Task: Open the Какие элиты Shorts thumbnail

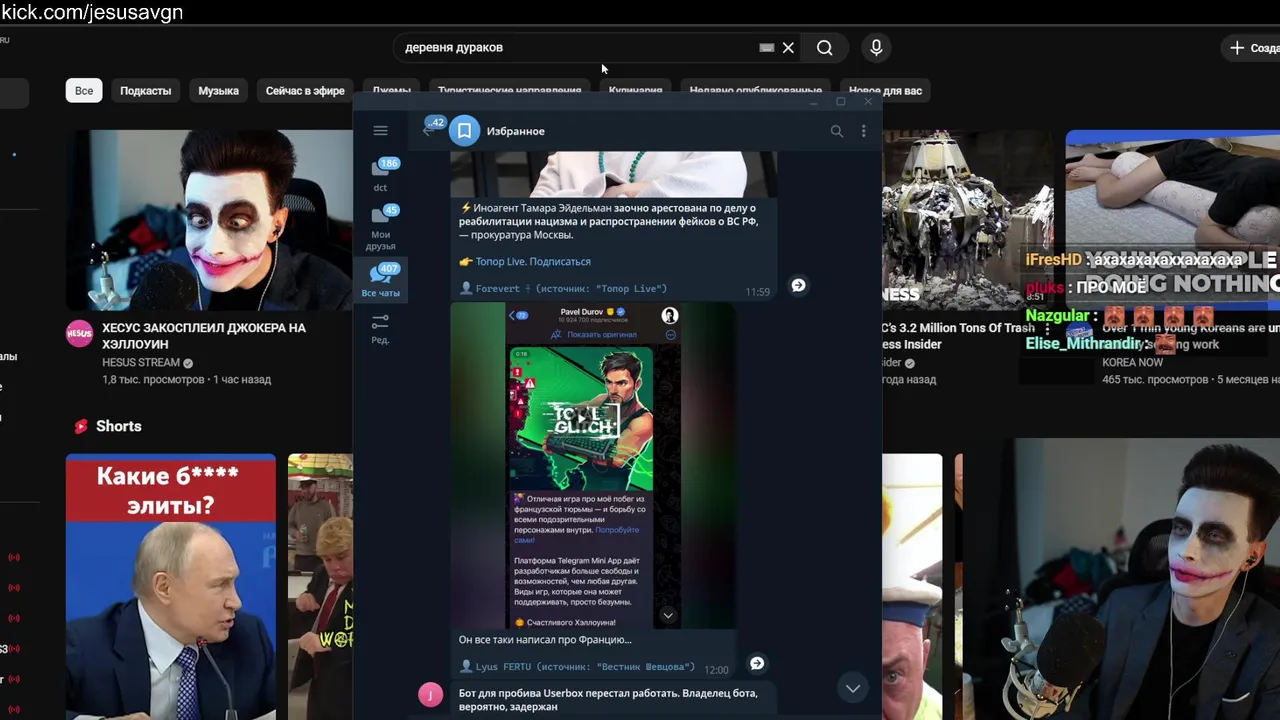Action: pyautogui.click(x=171, y=587)
